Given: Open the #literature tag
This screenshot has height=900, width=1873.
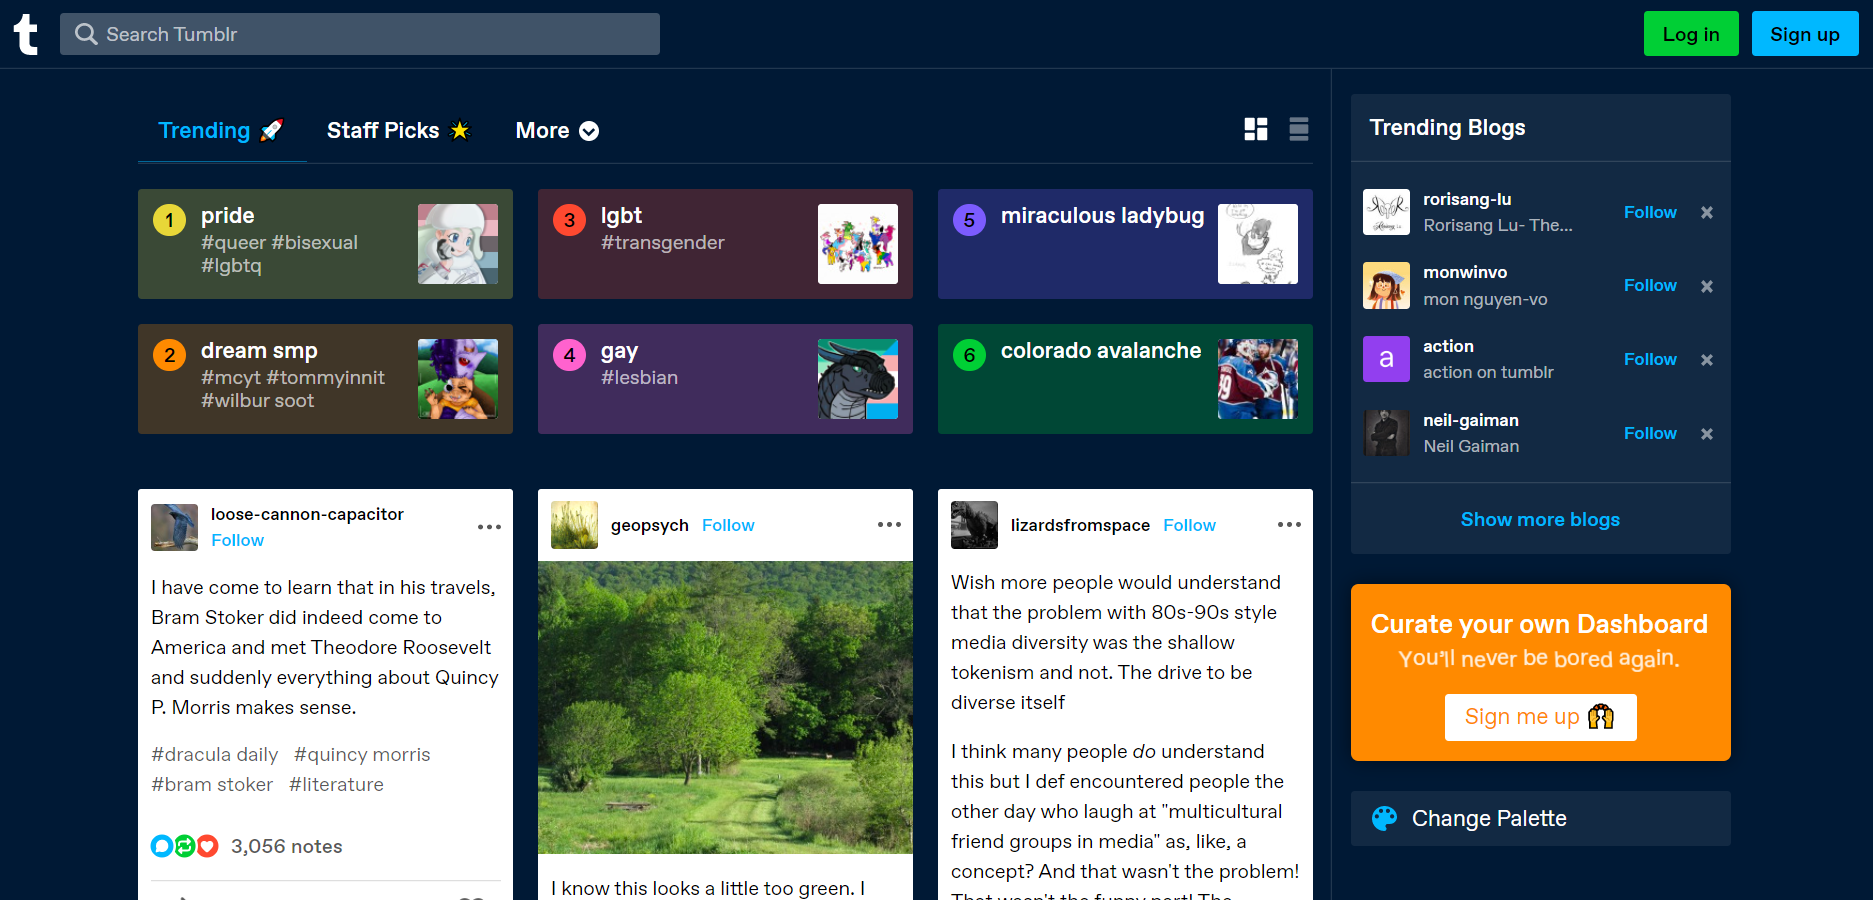Looking at the screenshot, I should [336, 784].
